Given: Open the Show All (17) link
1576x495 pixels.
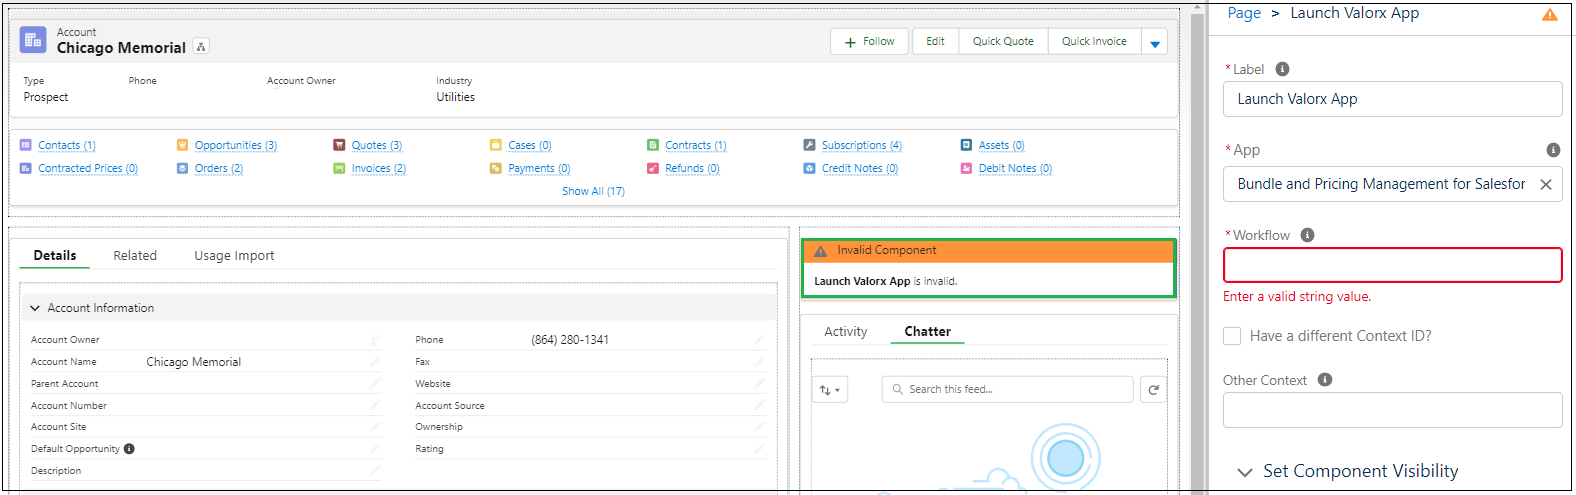Looking at the screenshot, I should [593, 191].
